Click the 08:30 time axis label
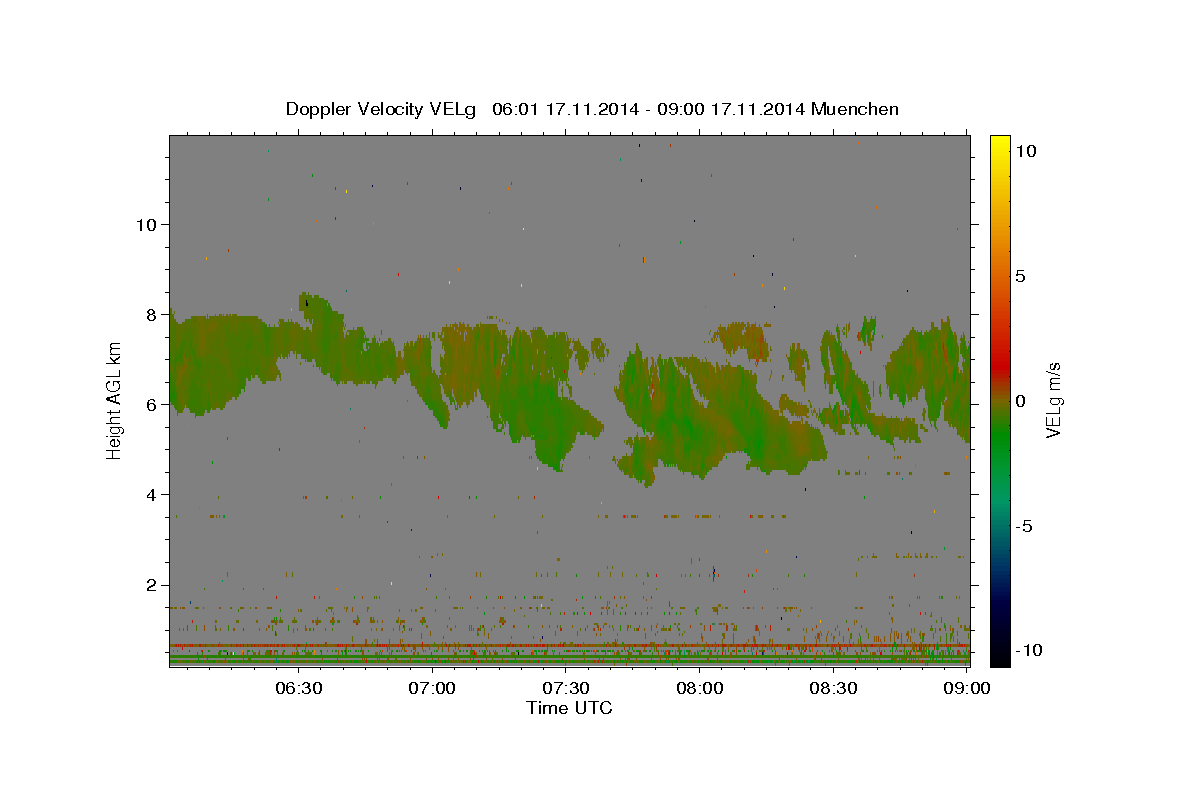 834,688
